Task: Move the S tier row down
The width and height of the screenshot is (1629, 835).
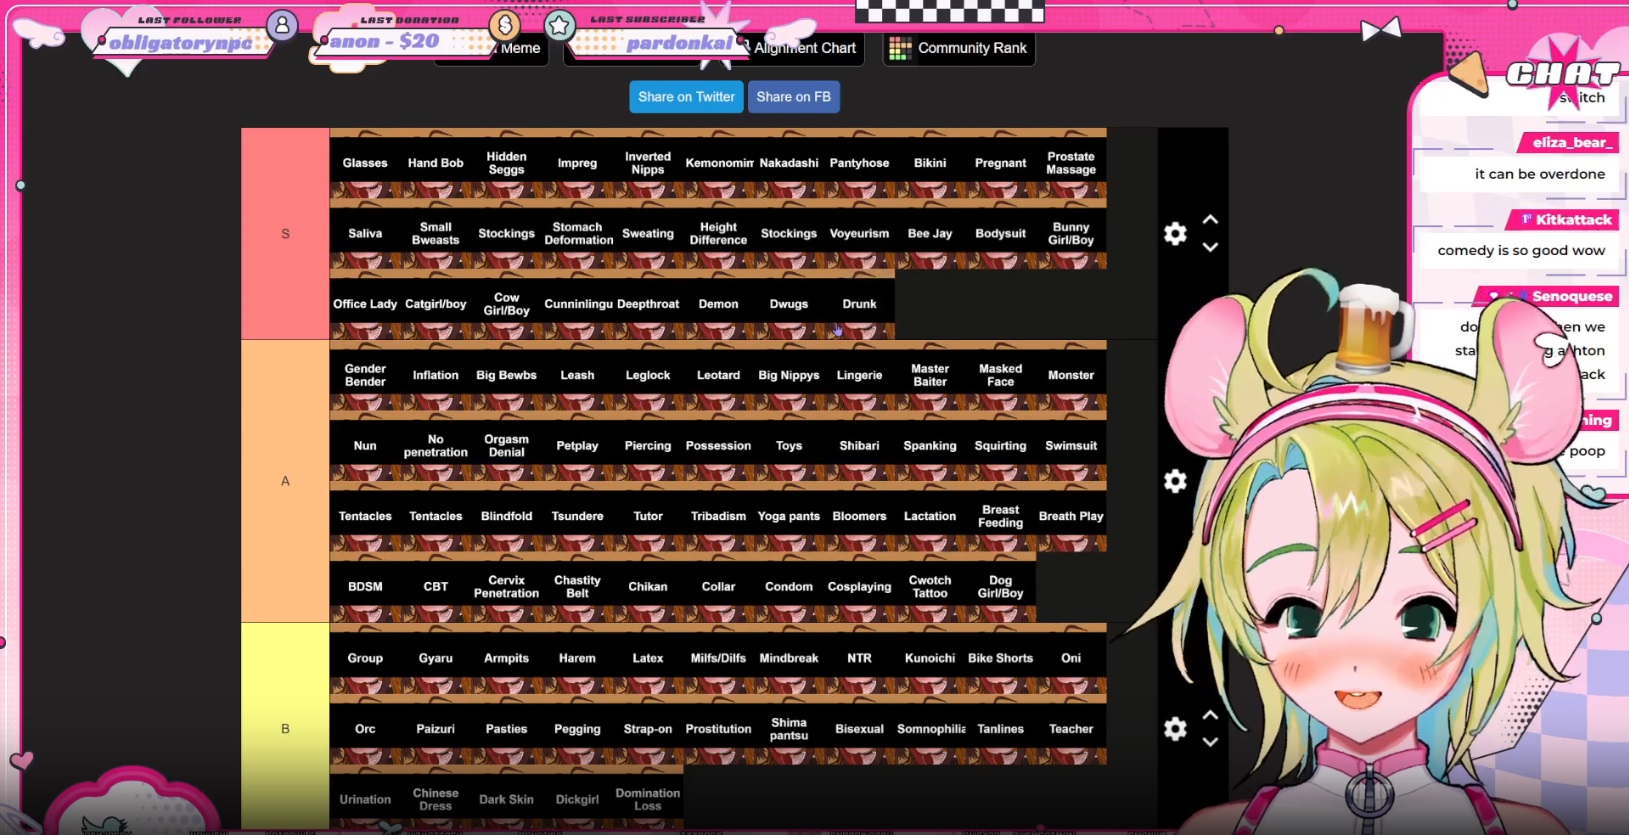Action: 1210,247
